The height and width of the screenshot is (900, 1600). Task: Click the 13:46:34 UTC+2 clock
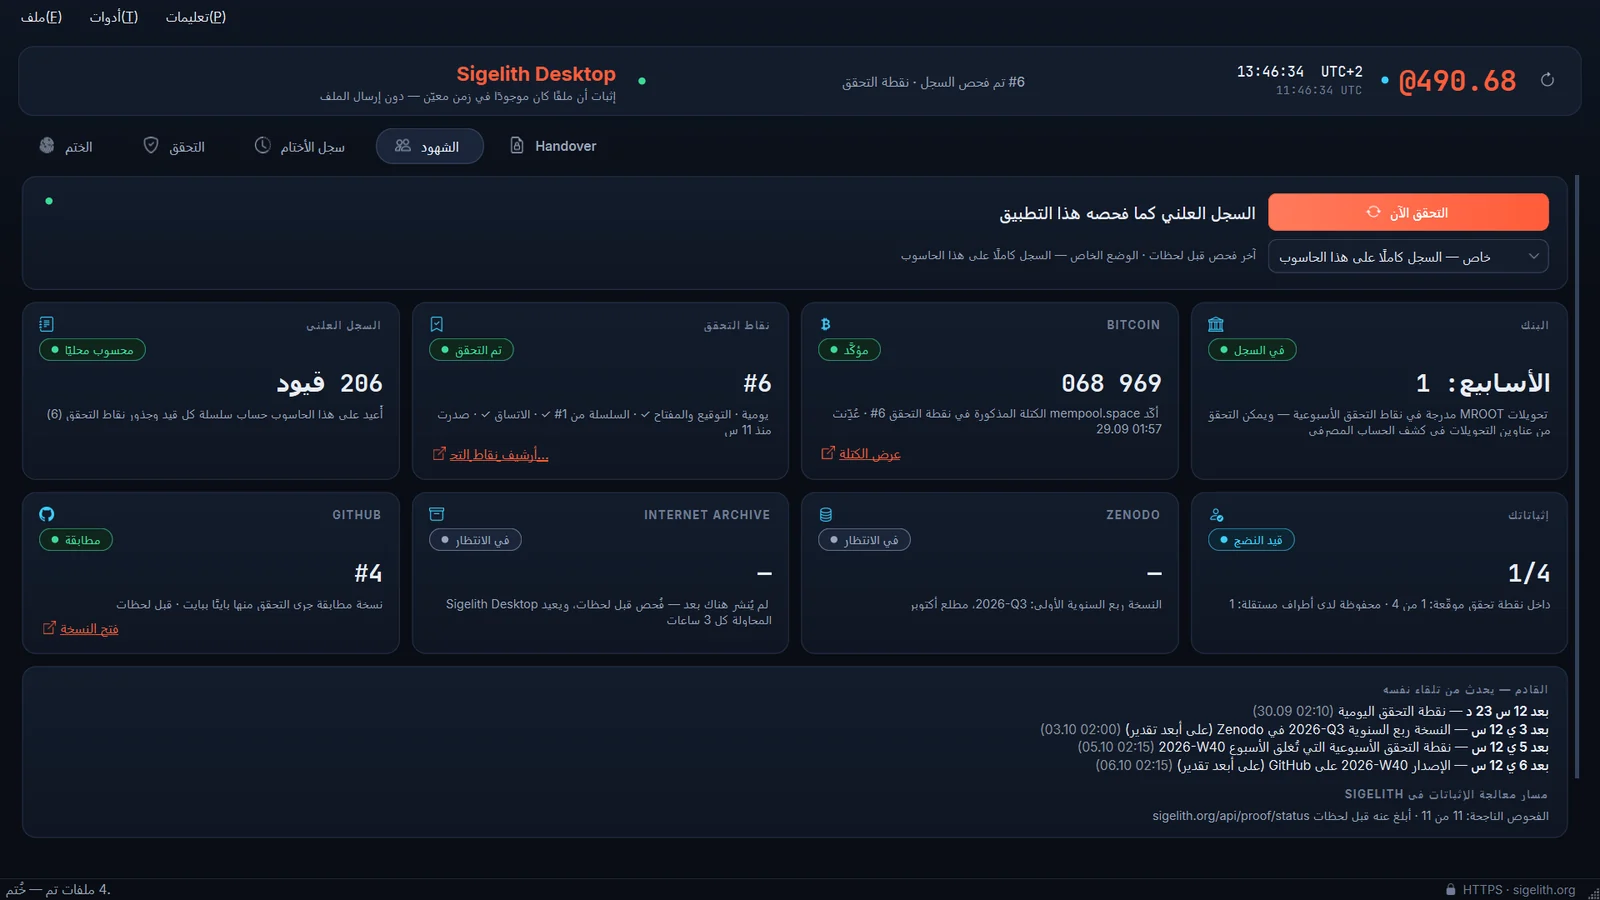[1299, 72]
